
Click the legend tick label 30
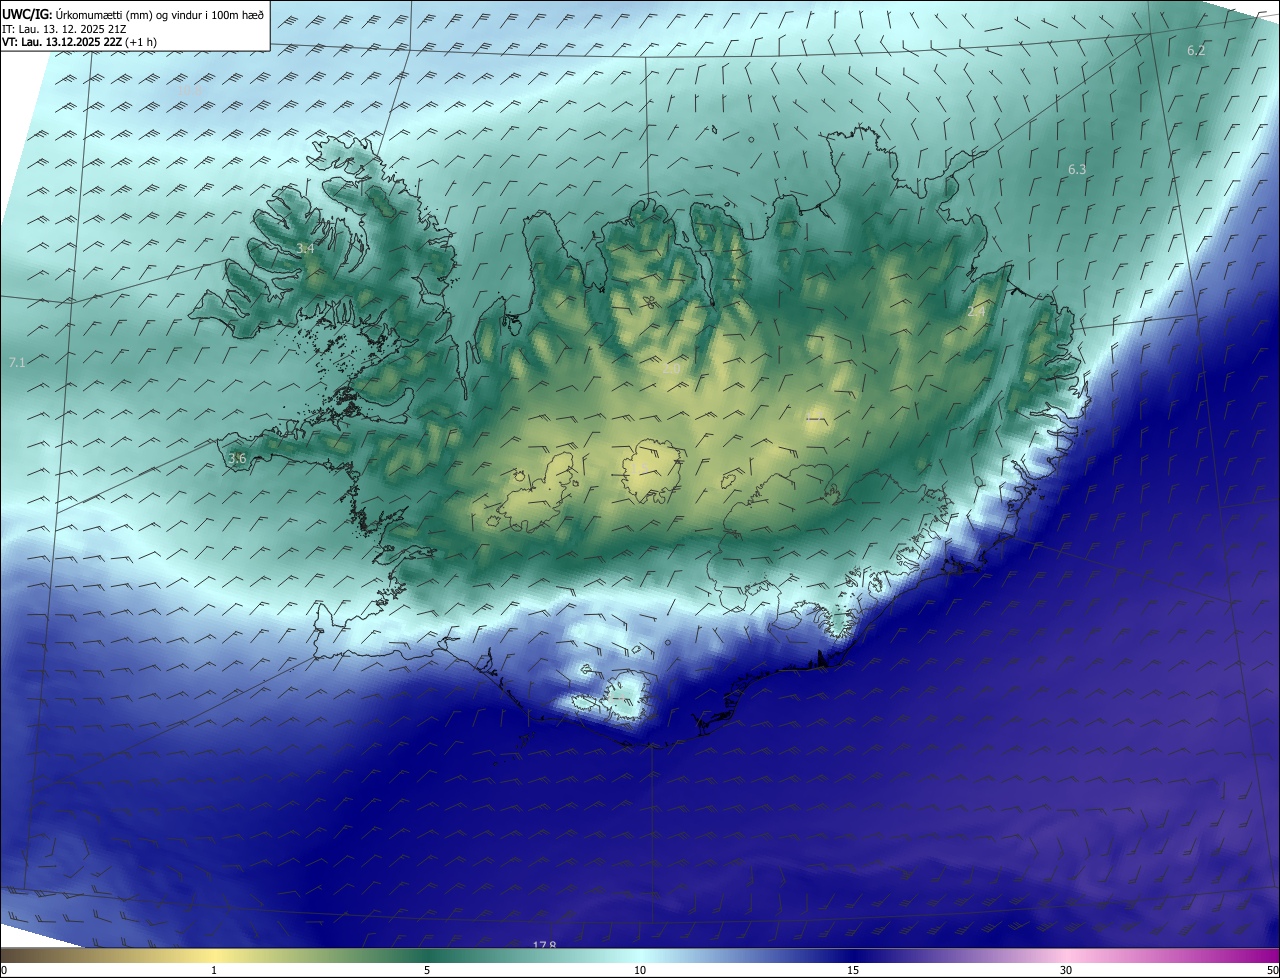tap(1066, 970)
